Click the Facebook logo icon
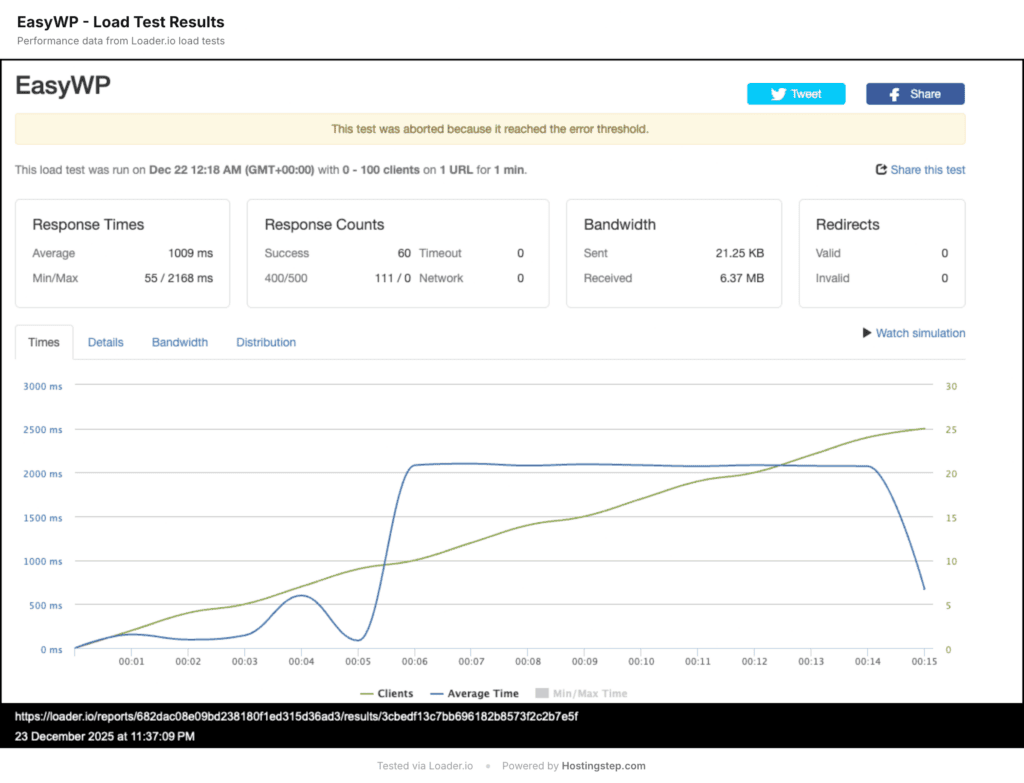The height and width of the screenshot is (783, 1024). (x=895, y=94)
